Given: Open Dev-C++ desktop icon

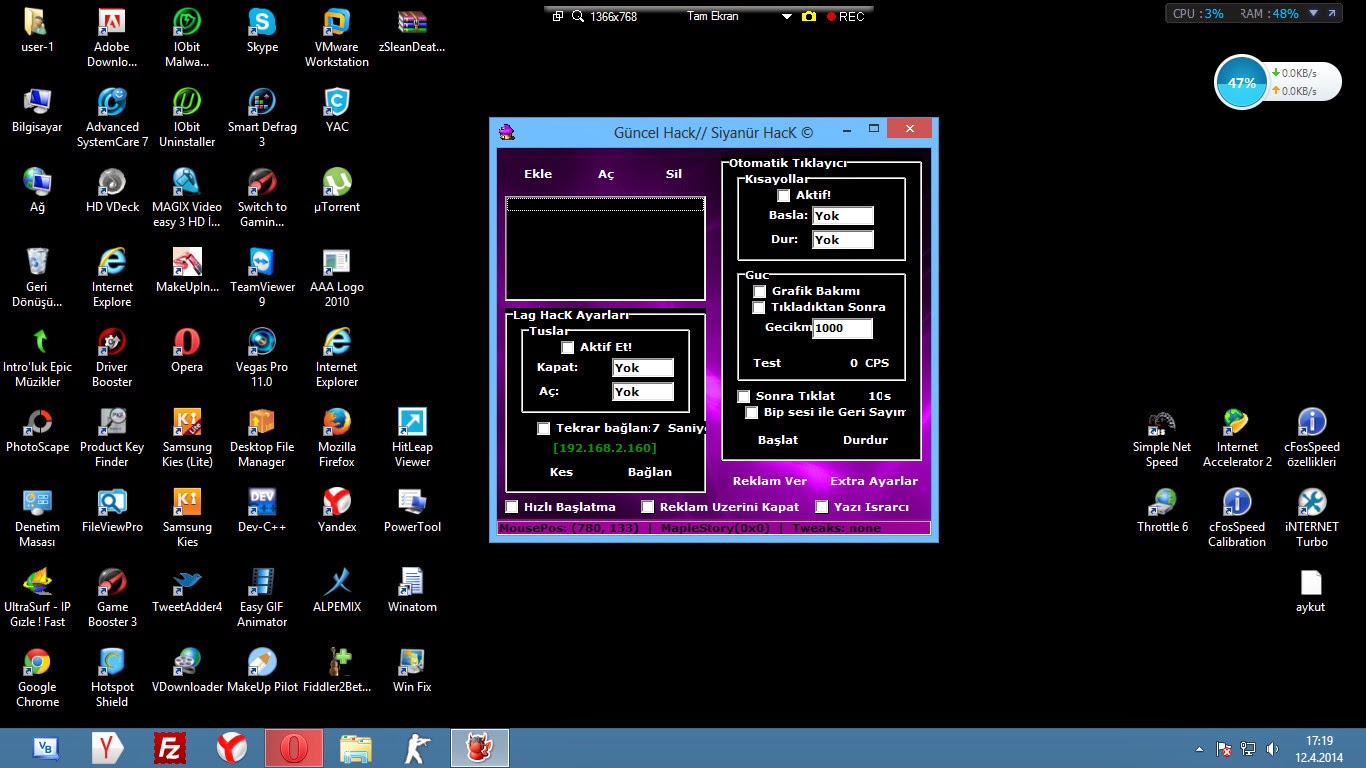Looking at the screenshot, I should point(262,510).
